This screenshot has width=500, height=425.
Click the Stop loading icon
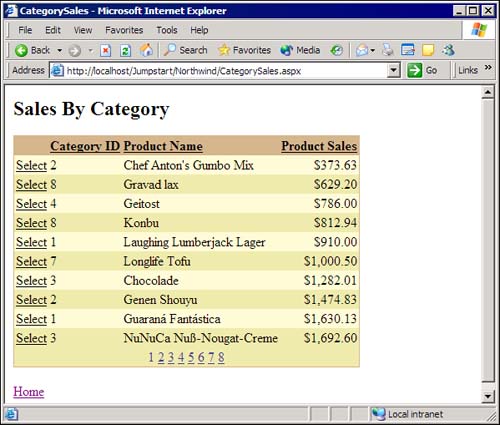[x=105, y=51]
